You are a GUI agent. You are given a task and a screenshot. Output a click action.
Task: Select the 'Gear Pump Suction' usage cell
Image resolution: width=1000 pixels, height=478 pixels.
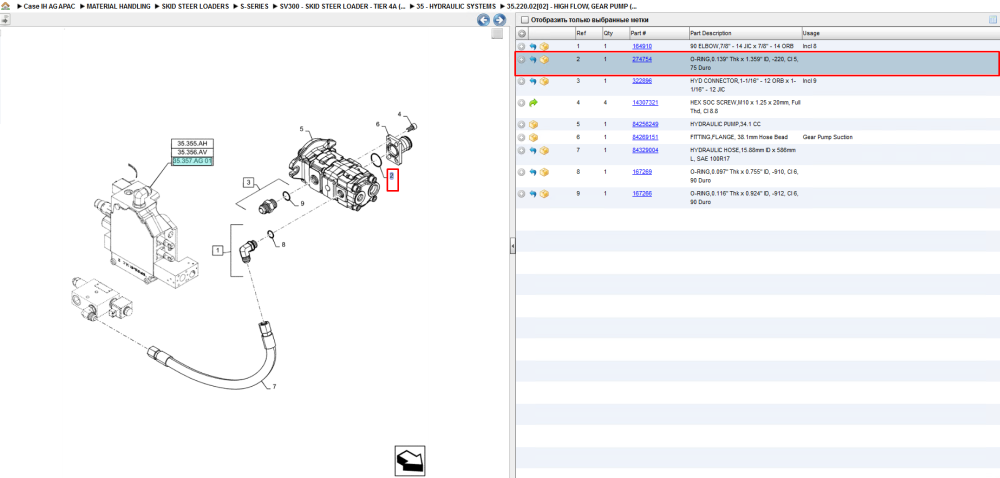tap(828, 137)
